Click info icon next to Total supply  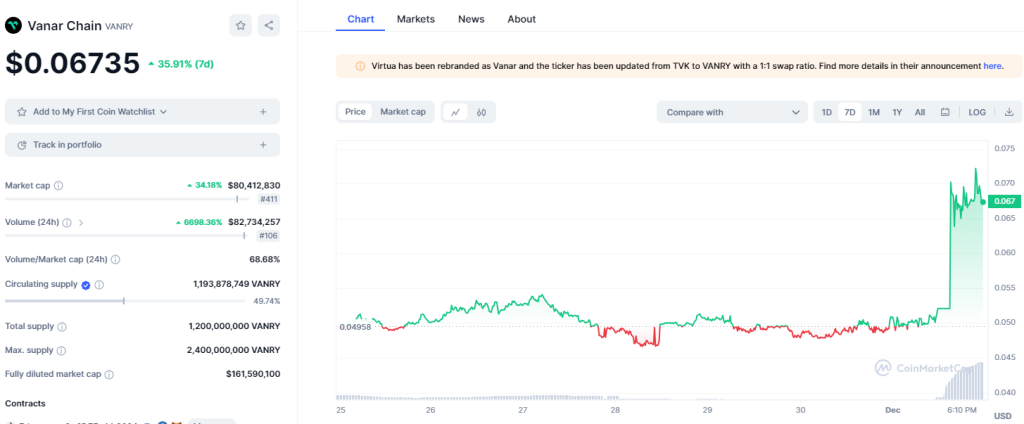point(61,326)
